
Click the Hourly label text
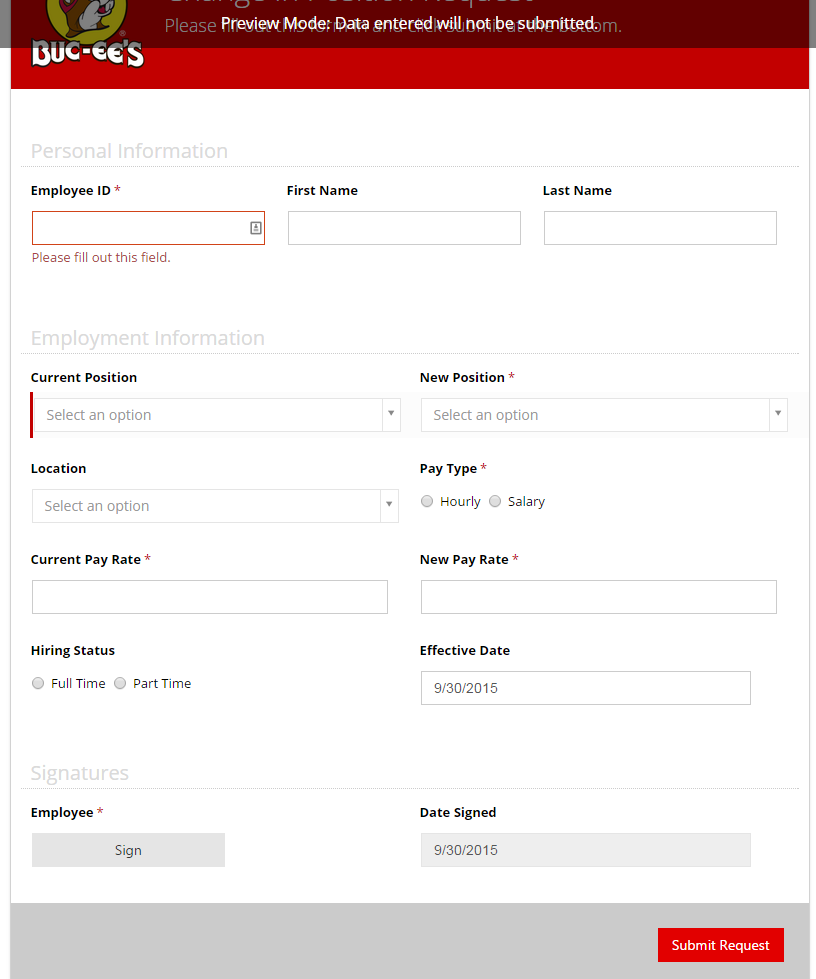tap(460, 501)
